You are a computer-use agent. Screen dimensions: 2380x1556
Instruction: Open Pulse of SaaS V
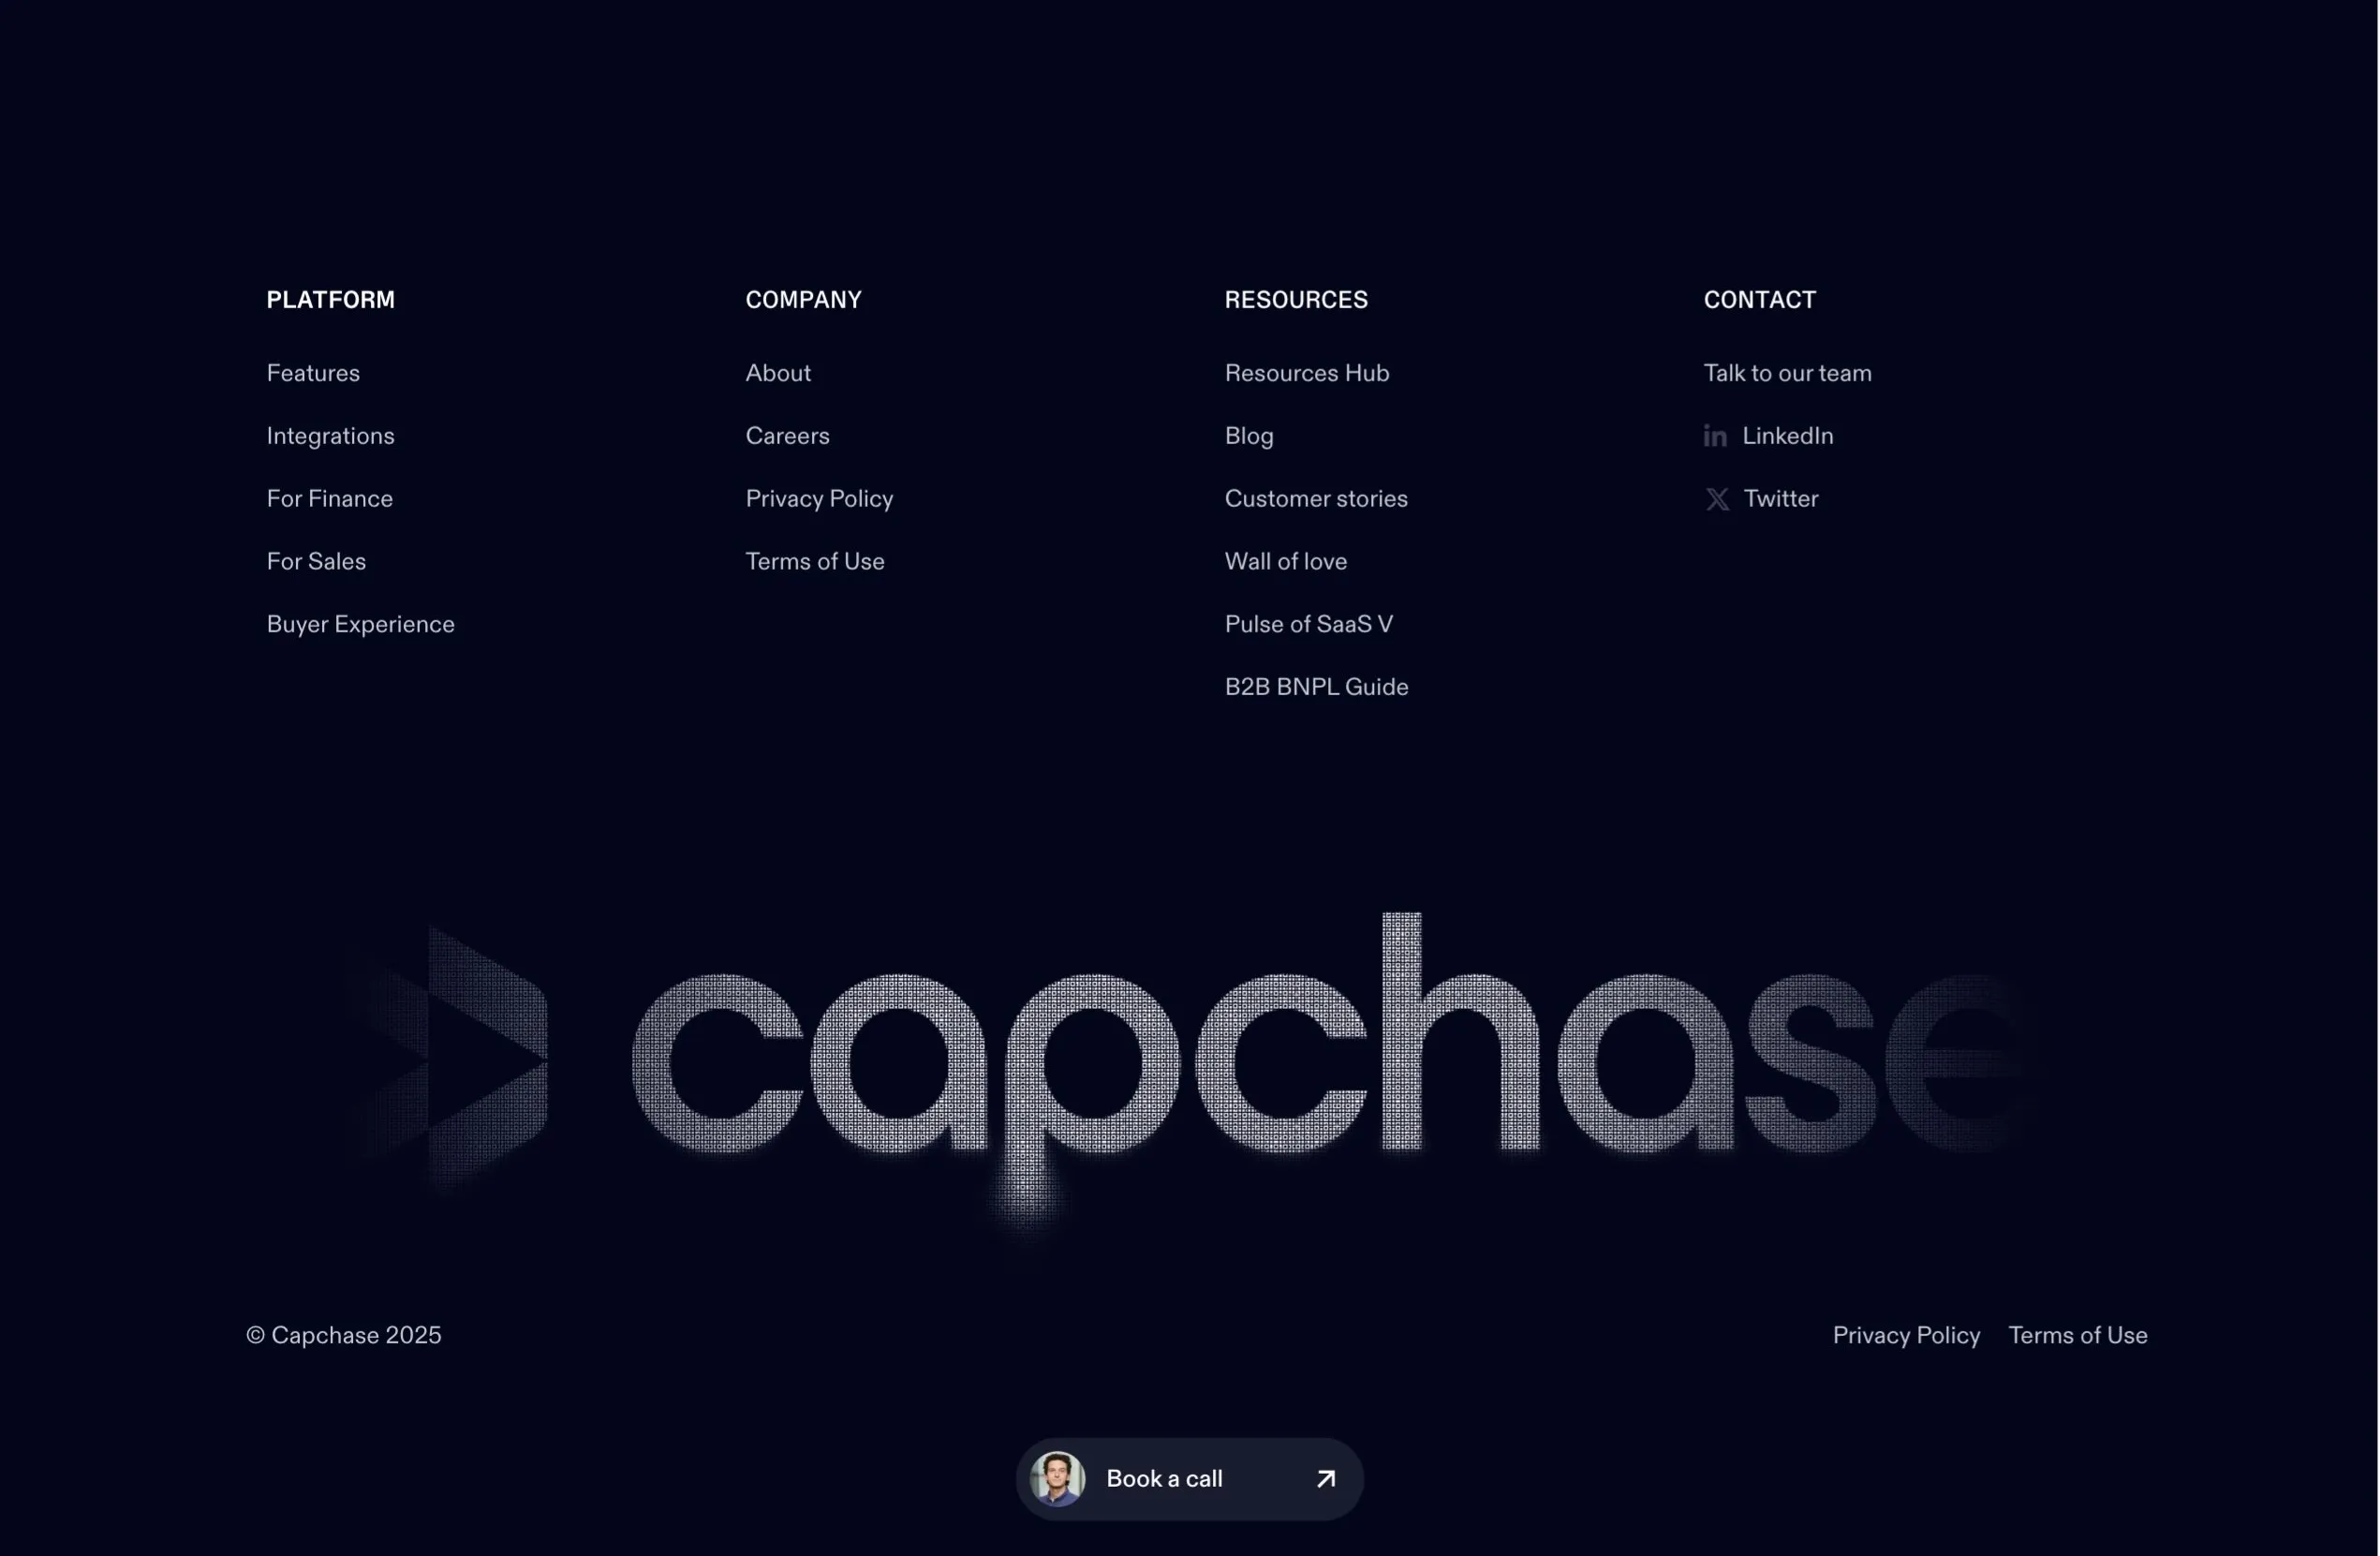point(1309,625)
